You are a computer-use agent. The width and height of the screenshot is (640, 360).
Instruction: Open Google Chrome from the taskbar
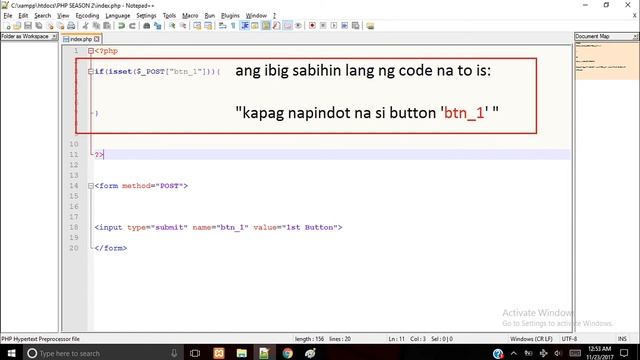coord(287,353)
